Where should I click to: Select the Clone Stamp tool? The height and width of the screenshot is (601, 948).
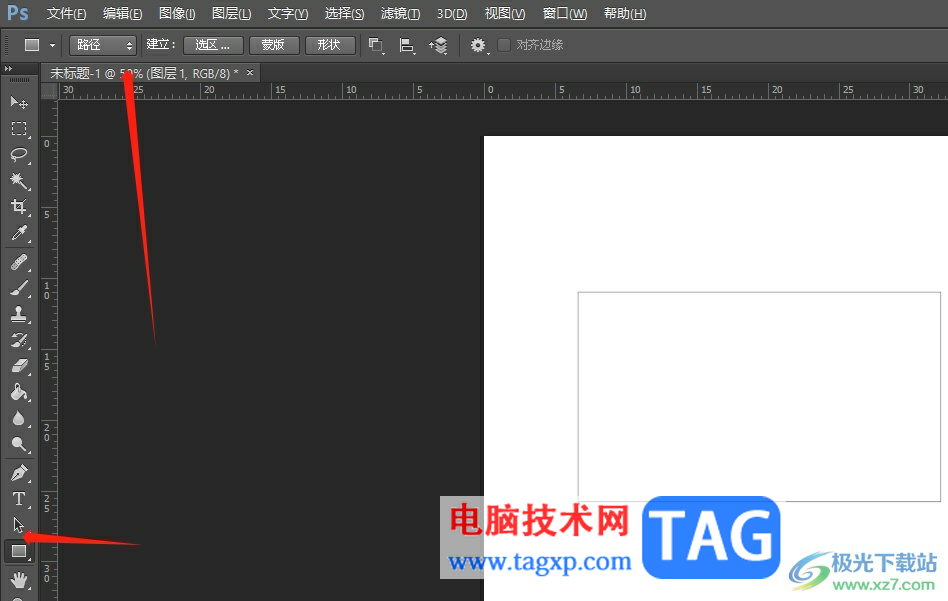[x=19, y=314]
